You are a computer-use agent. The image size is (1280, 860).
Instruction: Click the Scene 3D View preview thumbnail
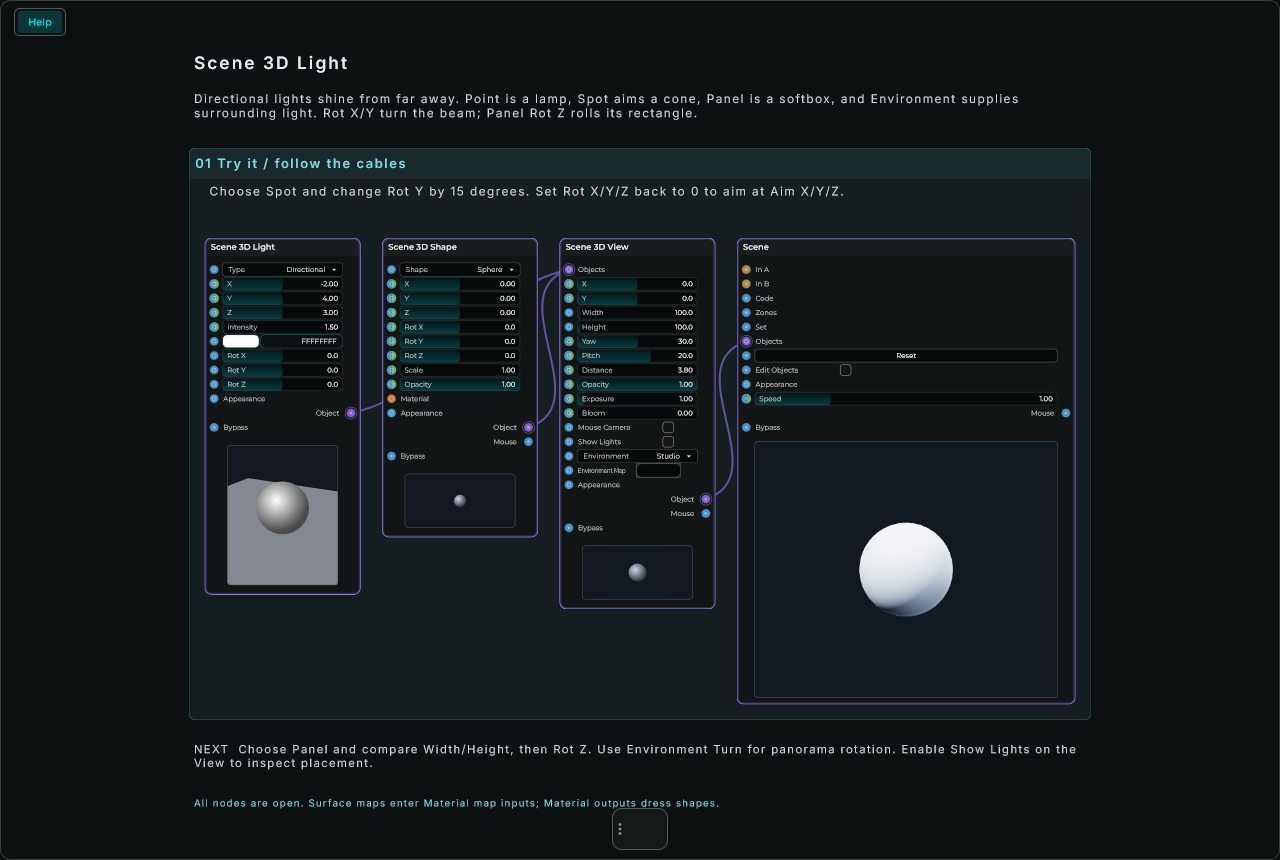click(x=637, y=572)
